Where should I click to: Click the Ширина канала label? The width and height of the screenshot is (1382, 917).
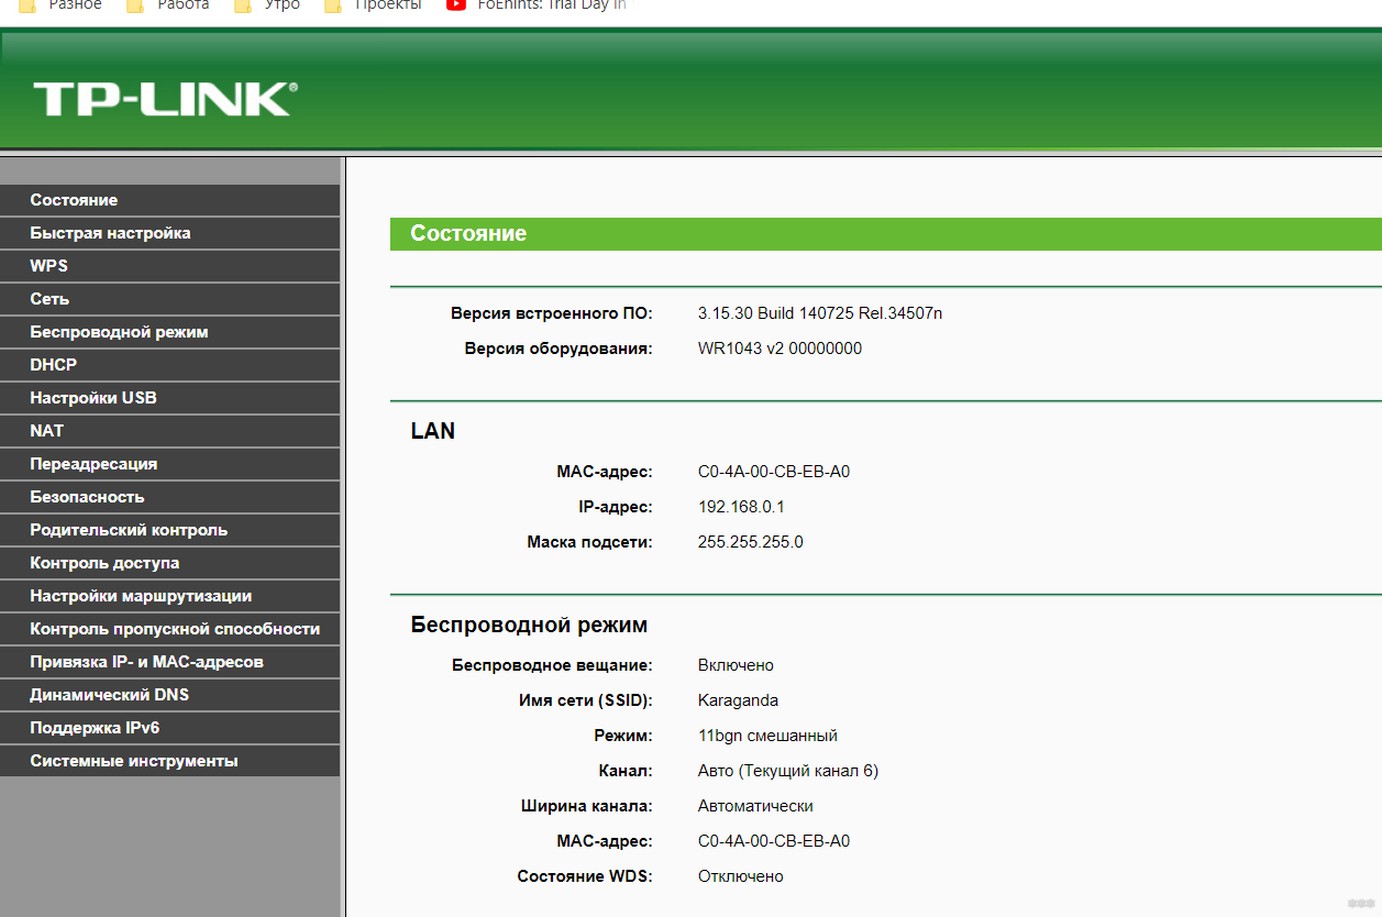[586, 806]
